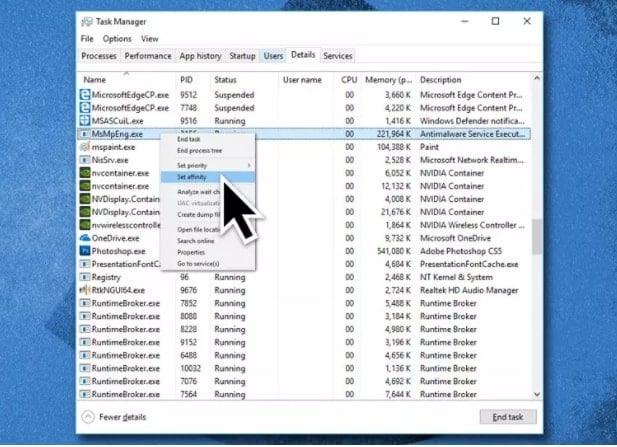Click the End task button at bottom
617x447 pixels.
[x=508, y=417]
